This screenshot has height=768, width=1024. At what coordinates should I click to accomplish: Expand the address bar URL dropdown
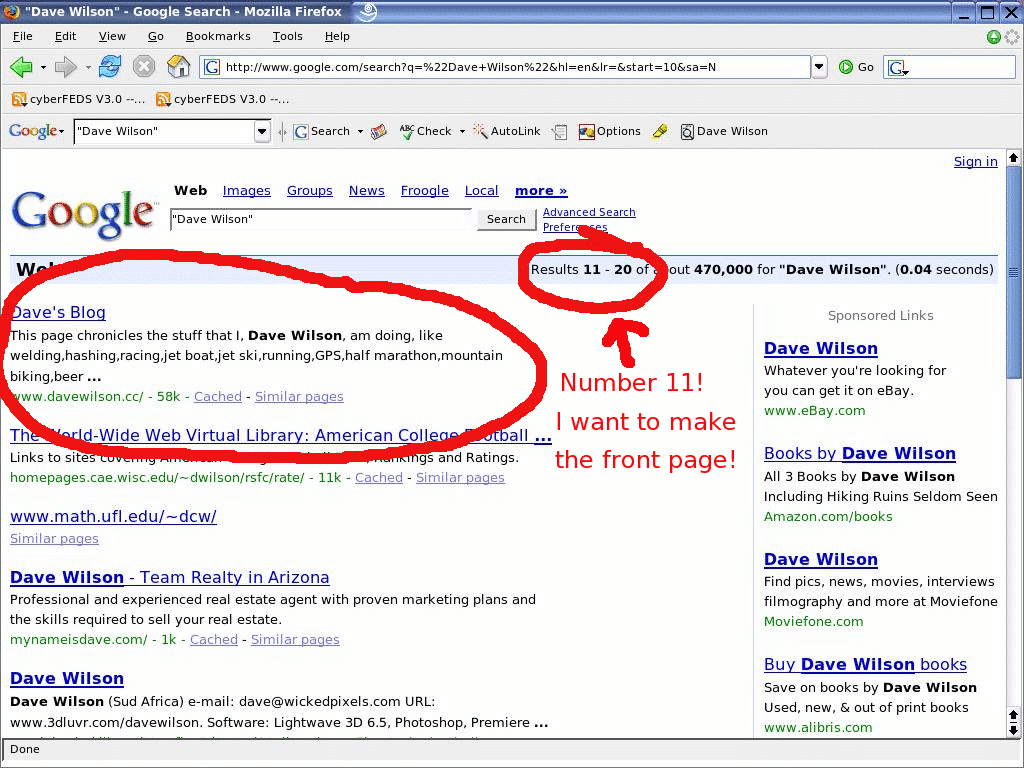tap(819, 67)
